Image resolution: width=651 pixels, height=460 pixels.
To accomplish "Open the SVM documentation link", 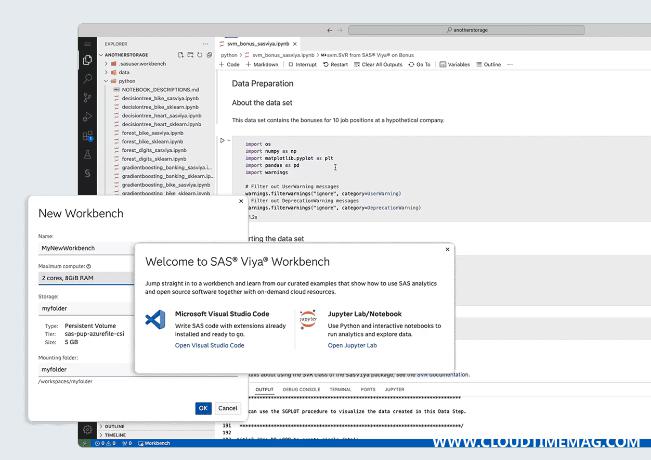I will coord(443,374).
